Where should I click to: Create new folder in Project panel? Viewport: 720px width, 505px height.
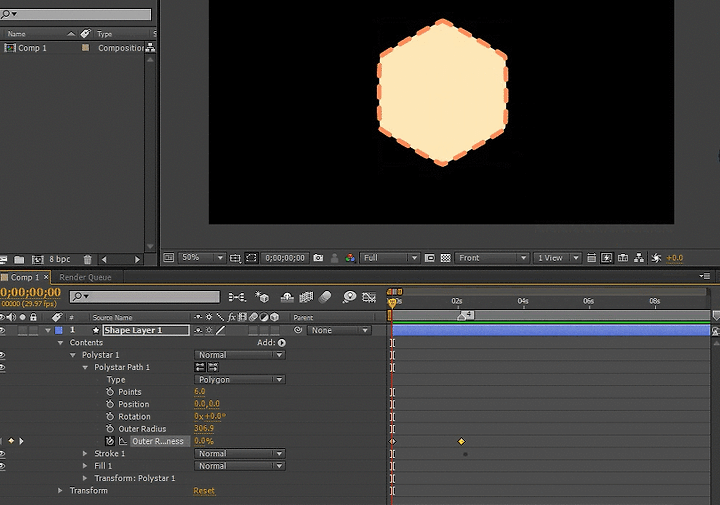coord(19,259)
